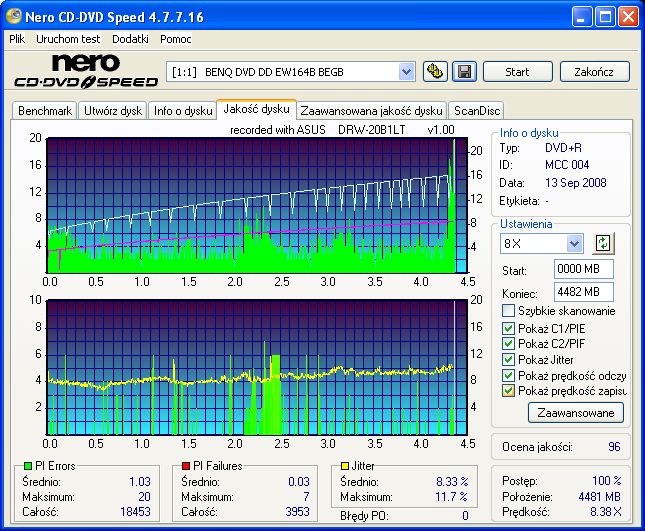Toggle Szybkie skanowanie checkbox
This screenshot has height=531, width=645.
tap(508, 311)
